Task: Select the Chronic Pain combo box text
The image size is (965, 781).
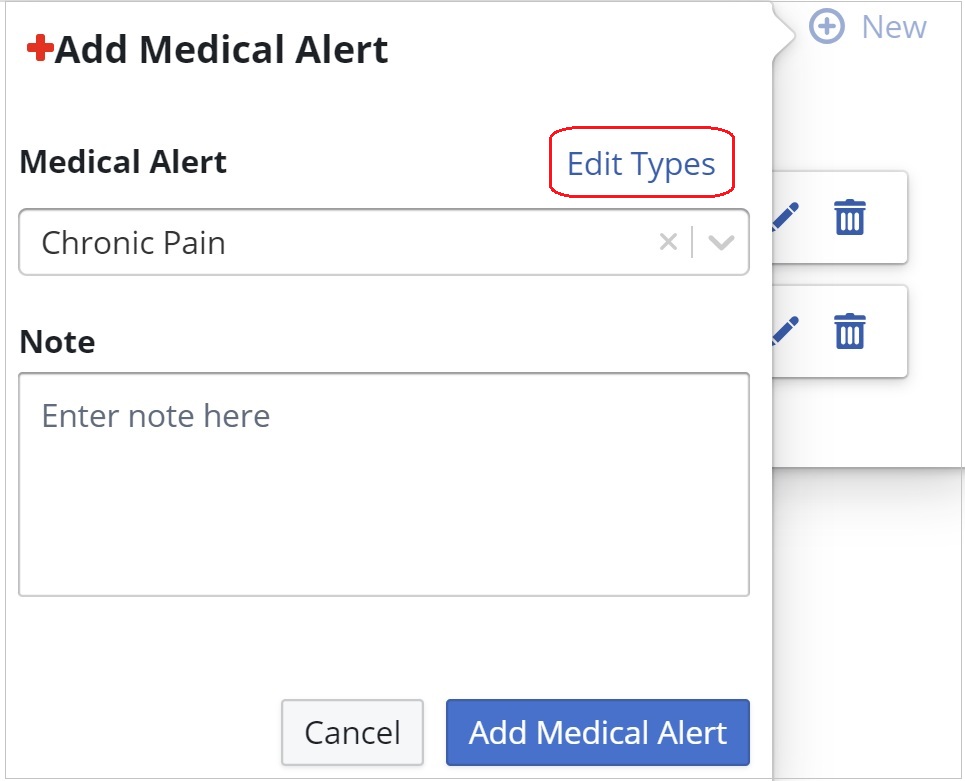Action: [133, 241]
